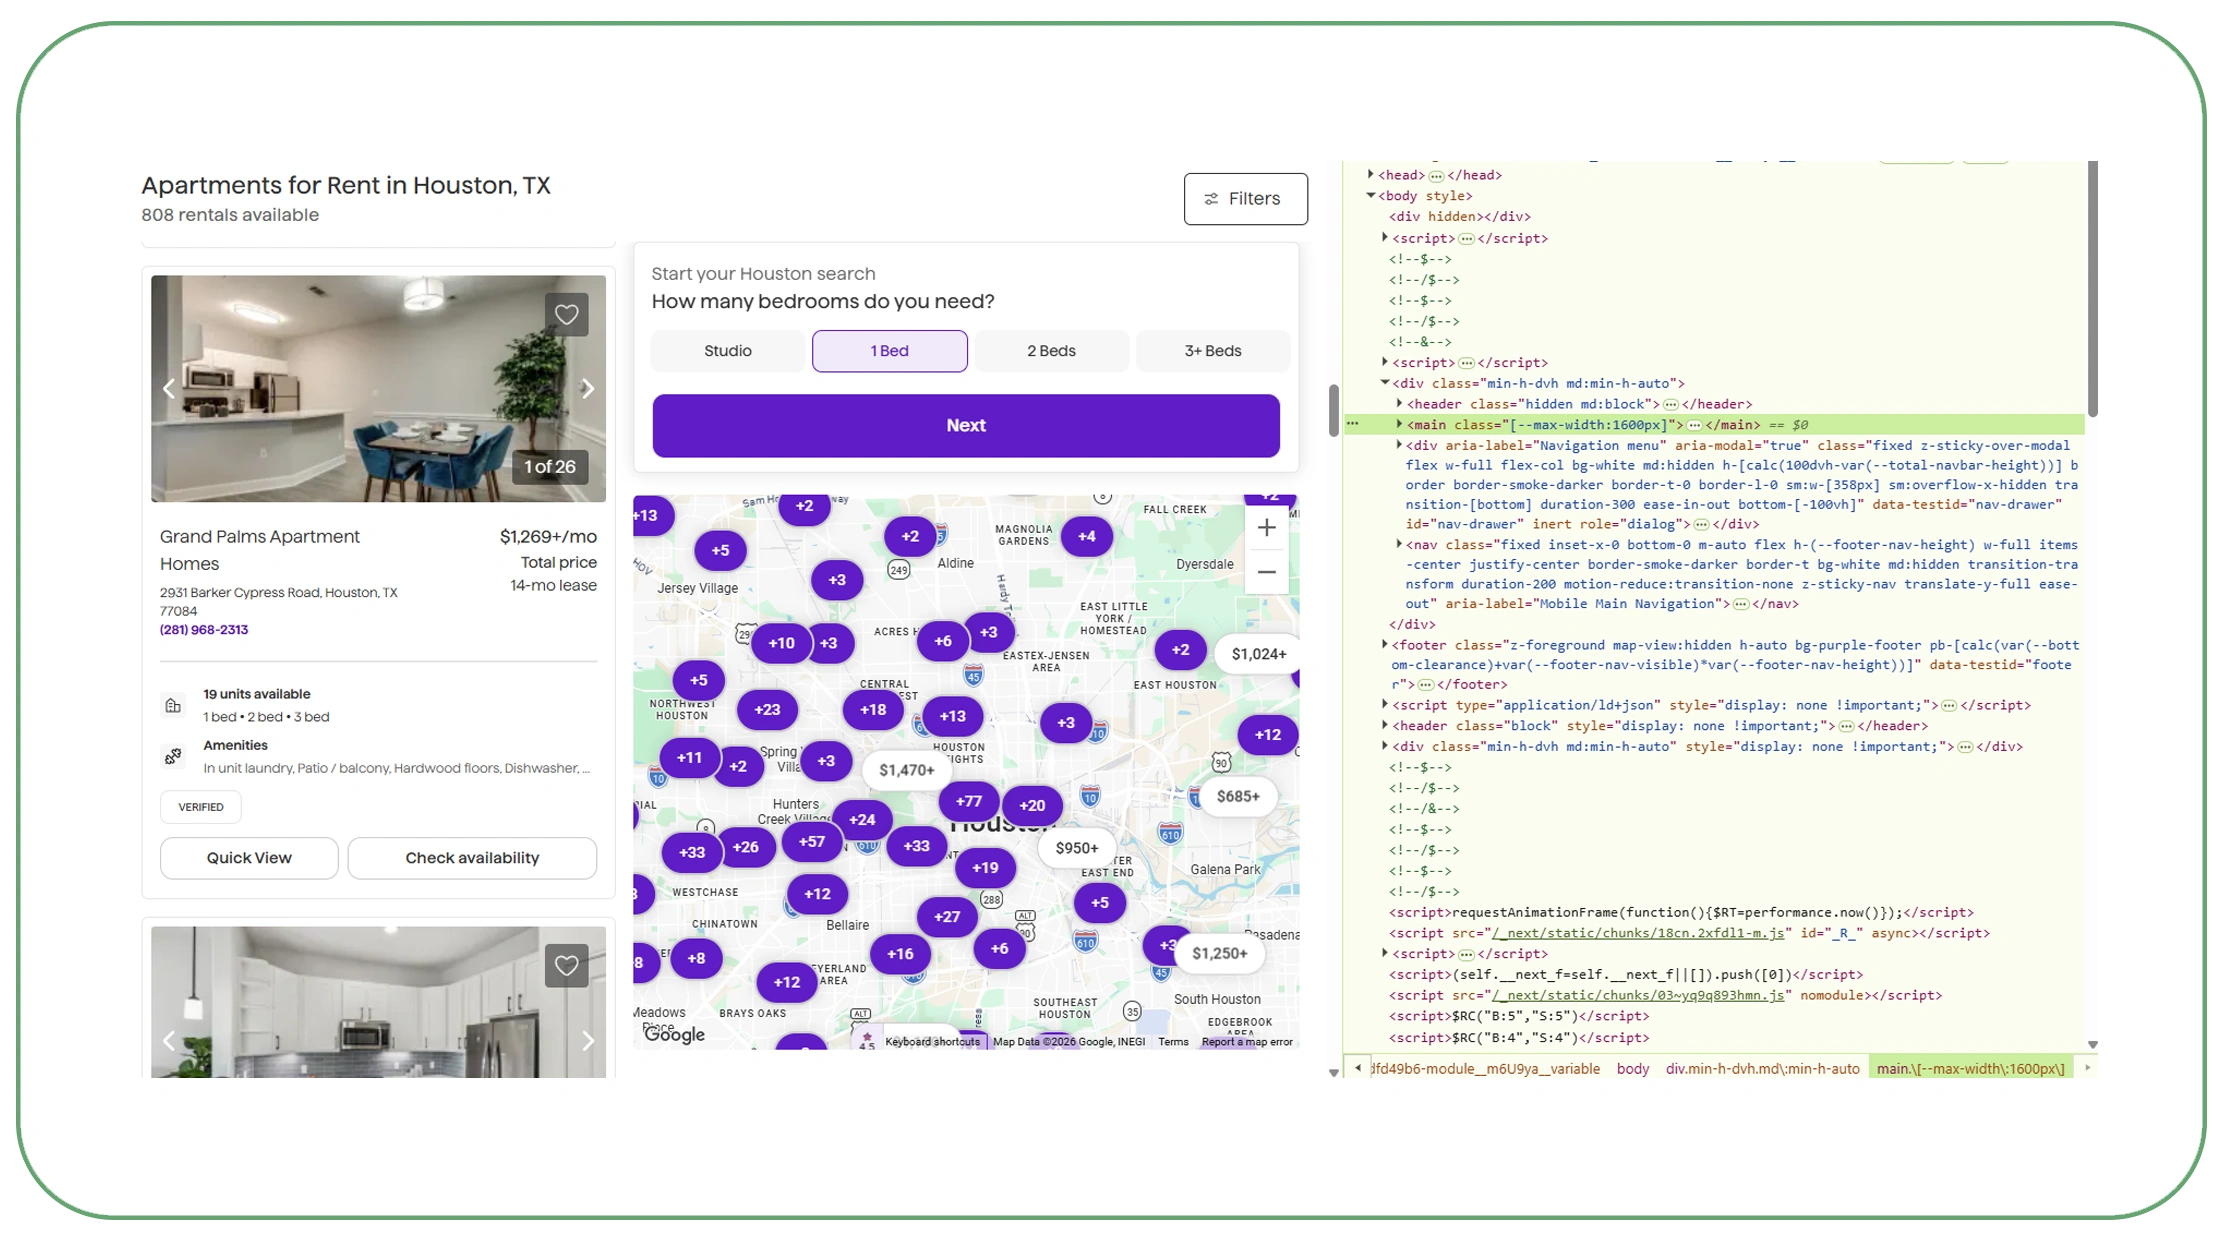Click the VERIFIED badge
2223x1240 pixels.
201,807
